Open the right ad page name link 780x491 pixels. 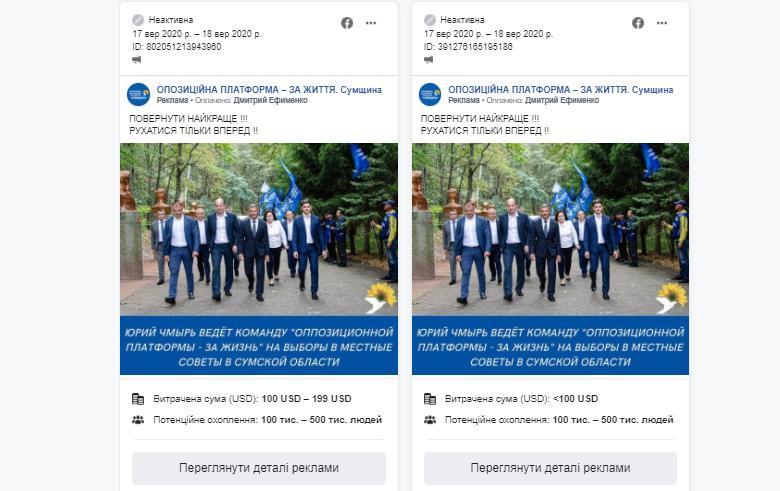click(x=561, y=90)
